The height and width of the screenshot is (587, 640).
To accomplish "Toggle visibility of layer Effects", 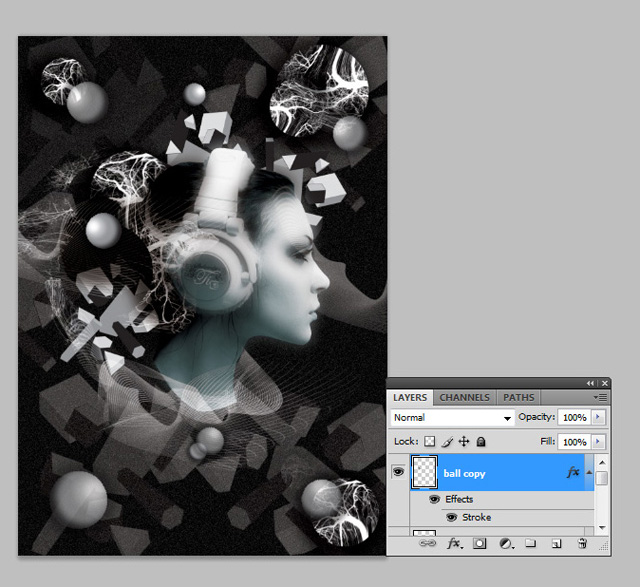I will [x=434, y=499].
